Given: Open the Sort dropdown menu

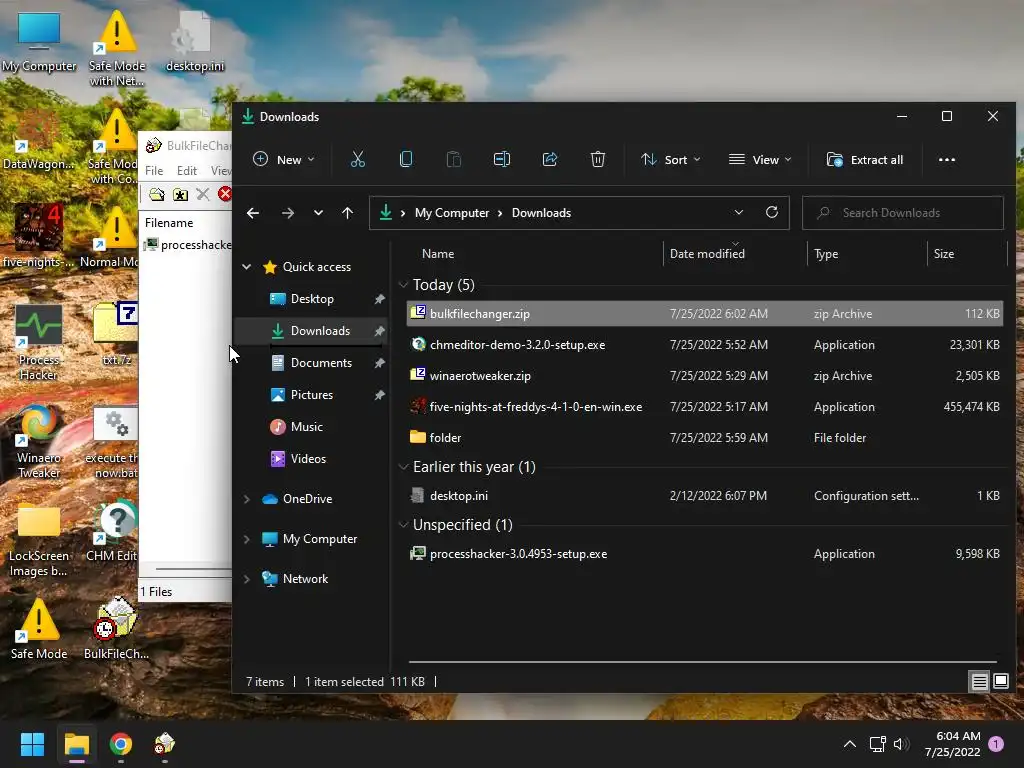Looking at the screenshot, I should coord(671,159).
